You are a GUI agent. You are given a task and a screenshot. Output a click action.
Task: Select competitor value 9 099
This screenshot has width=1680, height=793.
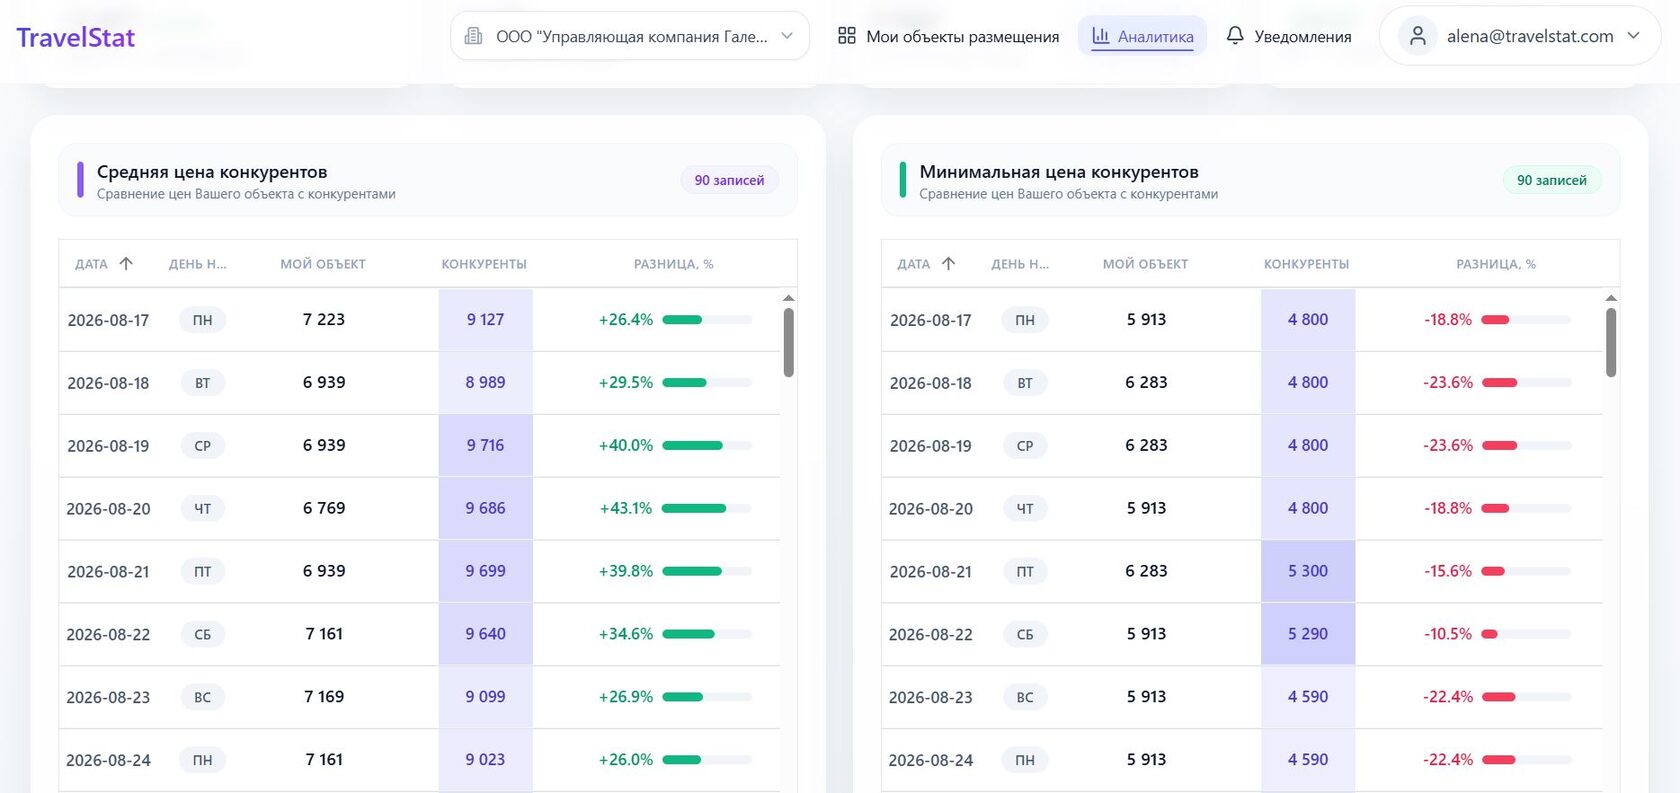[x=485, y=697]
